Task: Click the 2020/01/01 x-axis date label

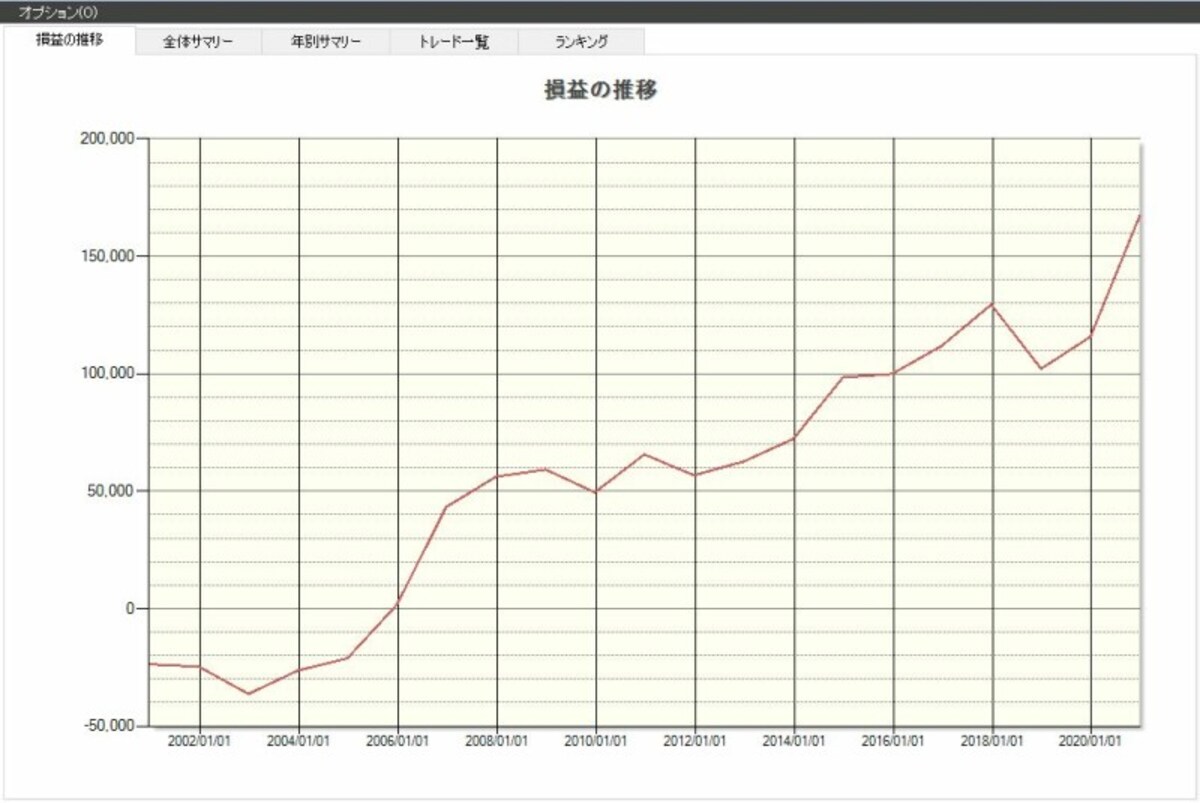Action: (x=1091, y=741)
